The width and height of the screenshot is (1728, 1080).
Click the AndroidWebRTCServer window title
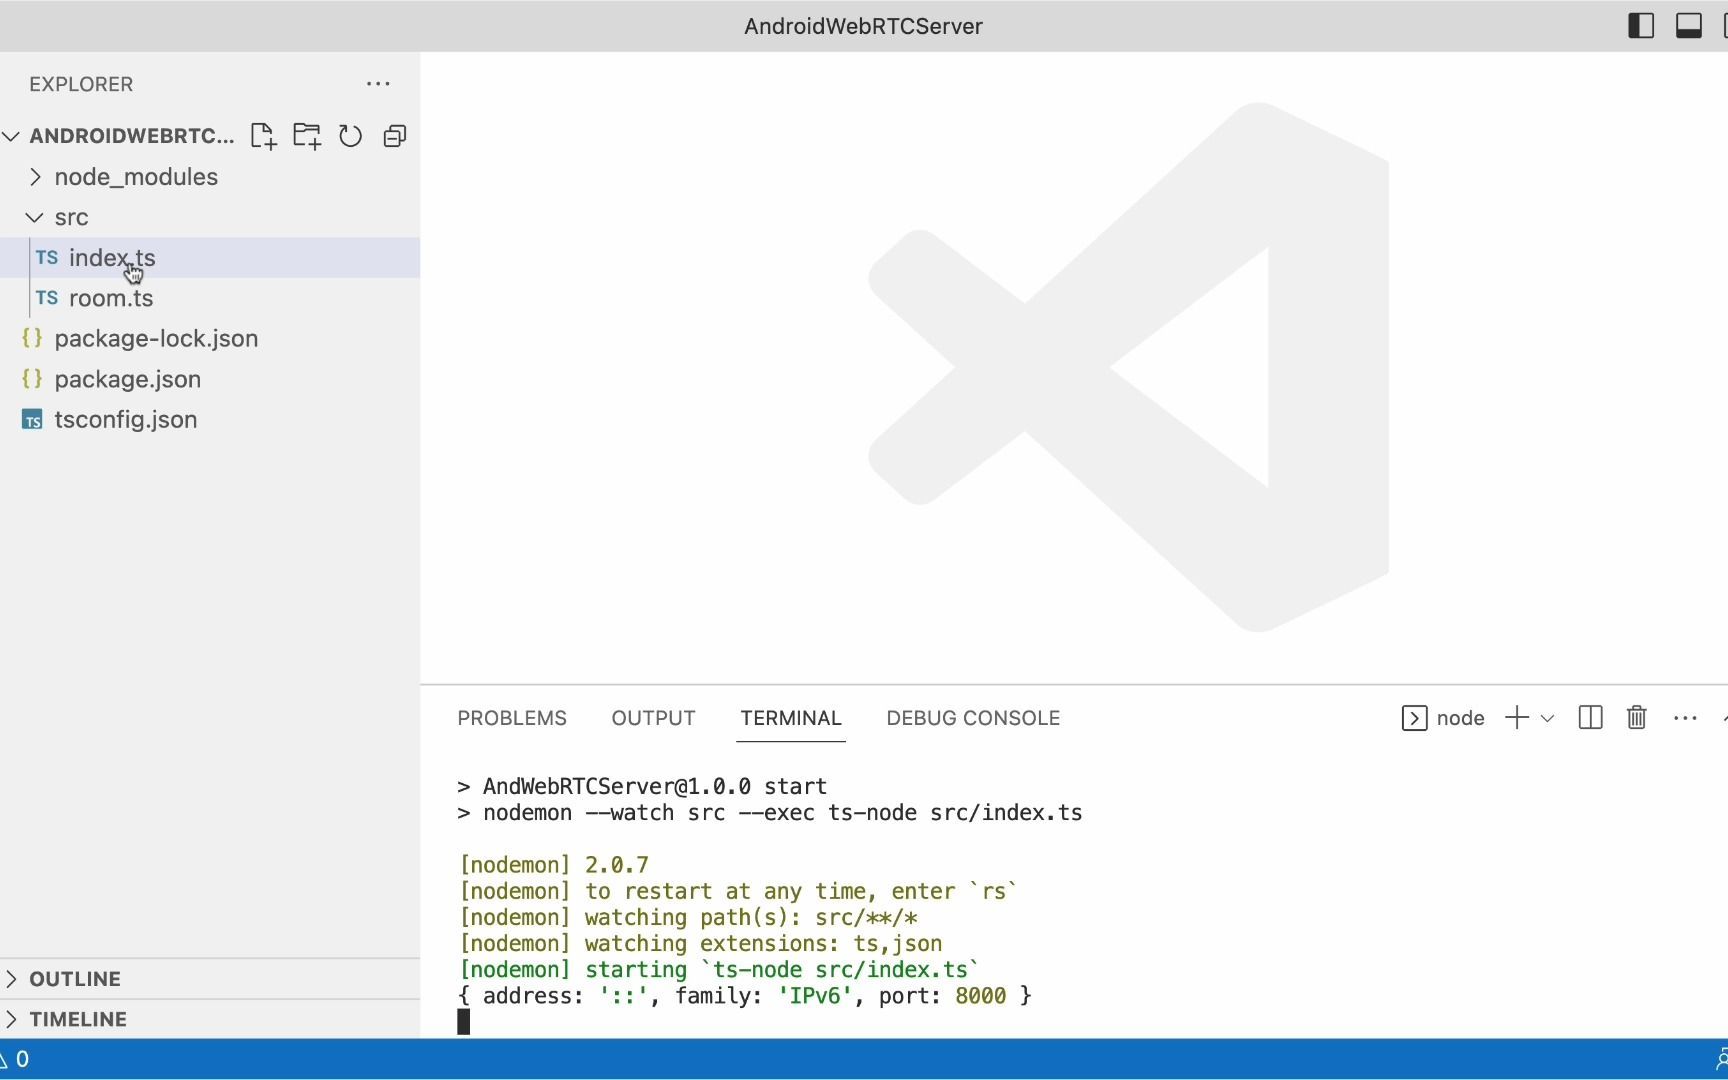point(863,26)
